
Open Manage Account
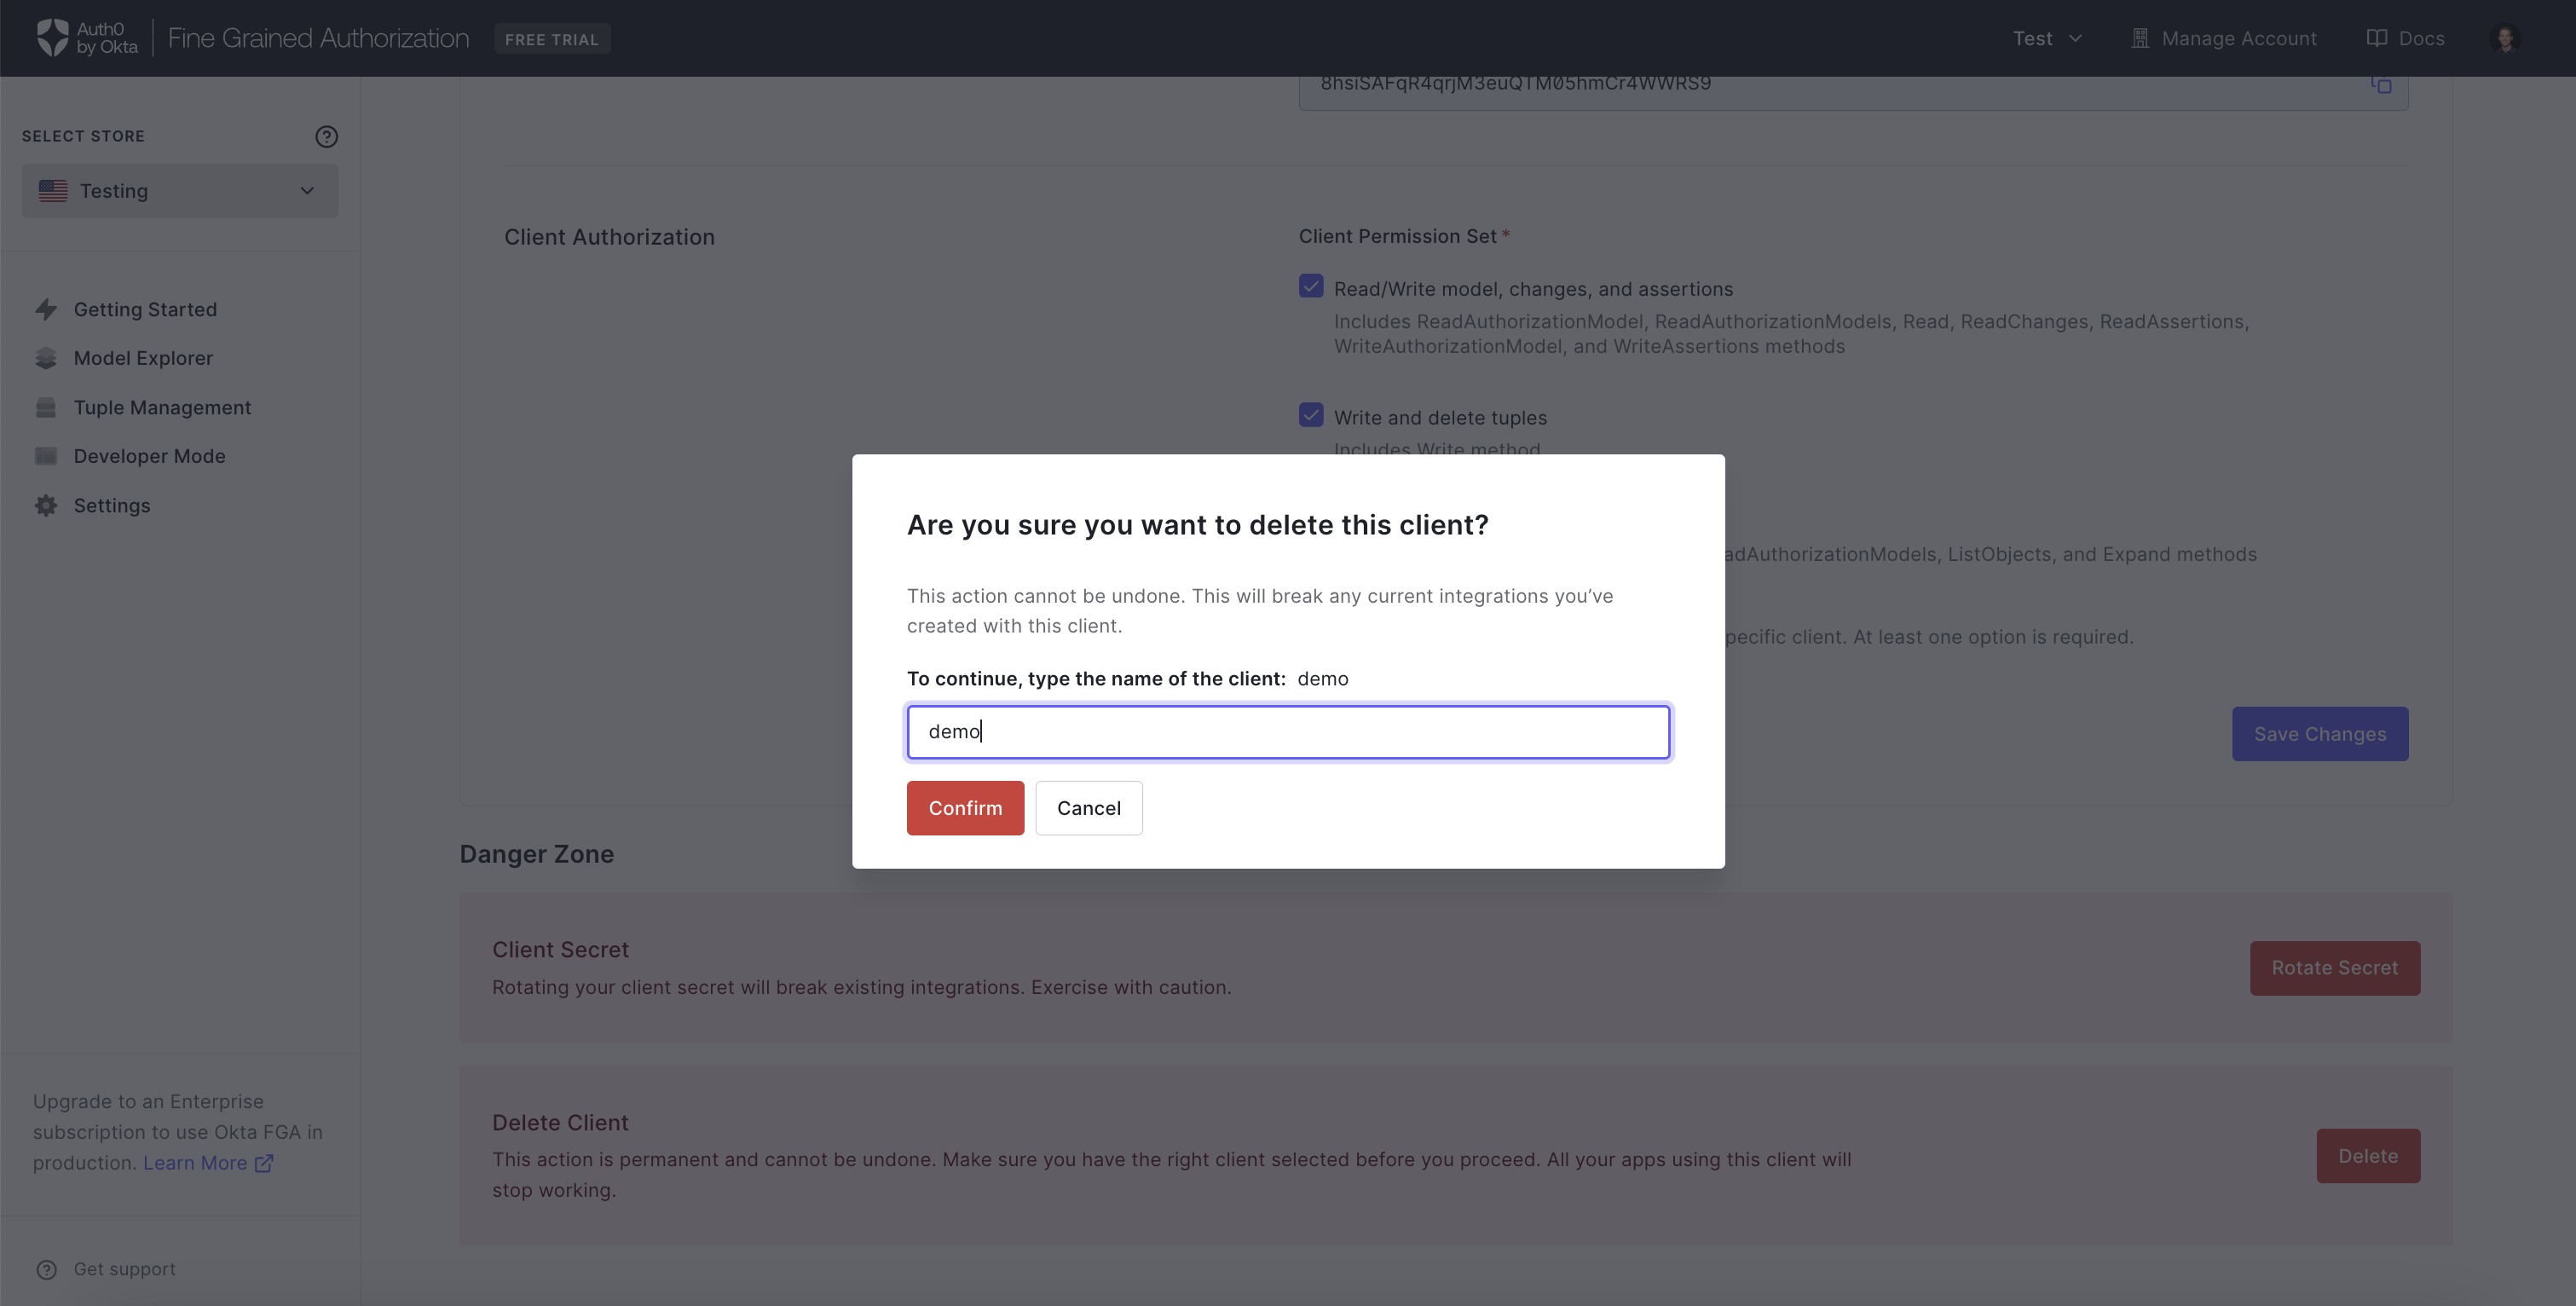[x=2223, y=38]
